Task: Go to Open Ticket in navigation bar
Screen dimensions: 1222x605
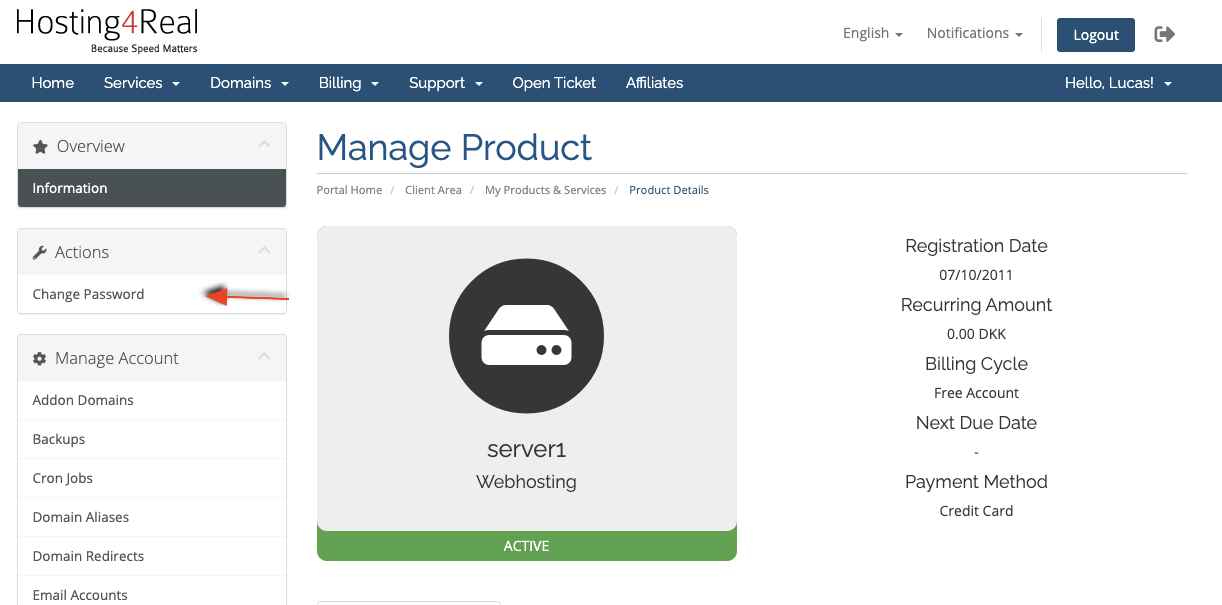Action: (x=554, y=83)
